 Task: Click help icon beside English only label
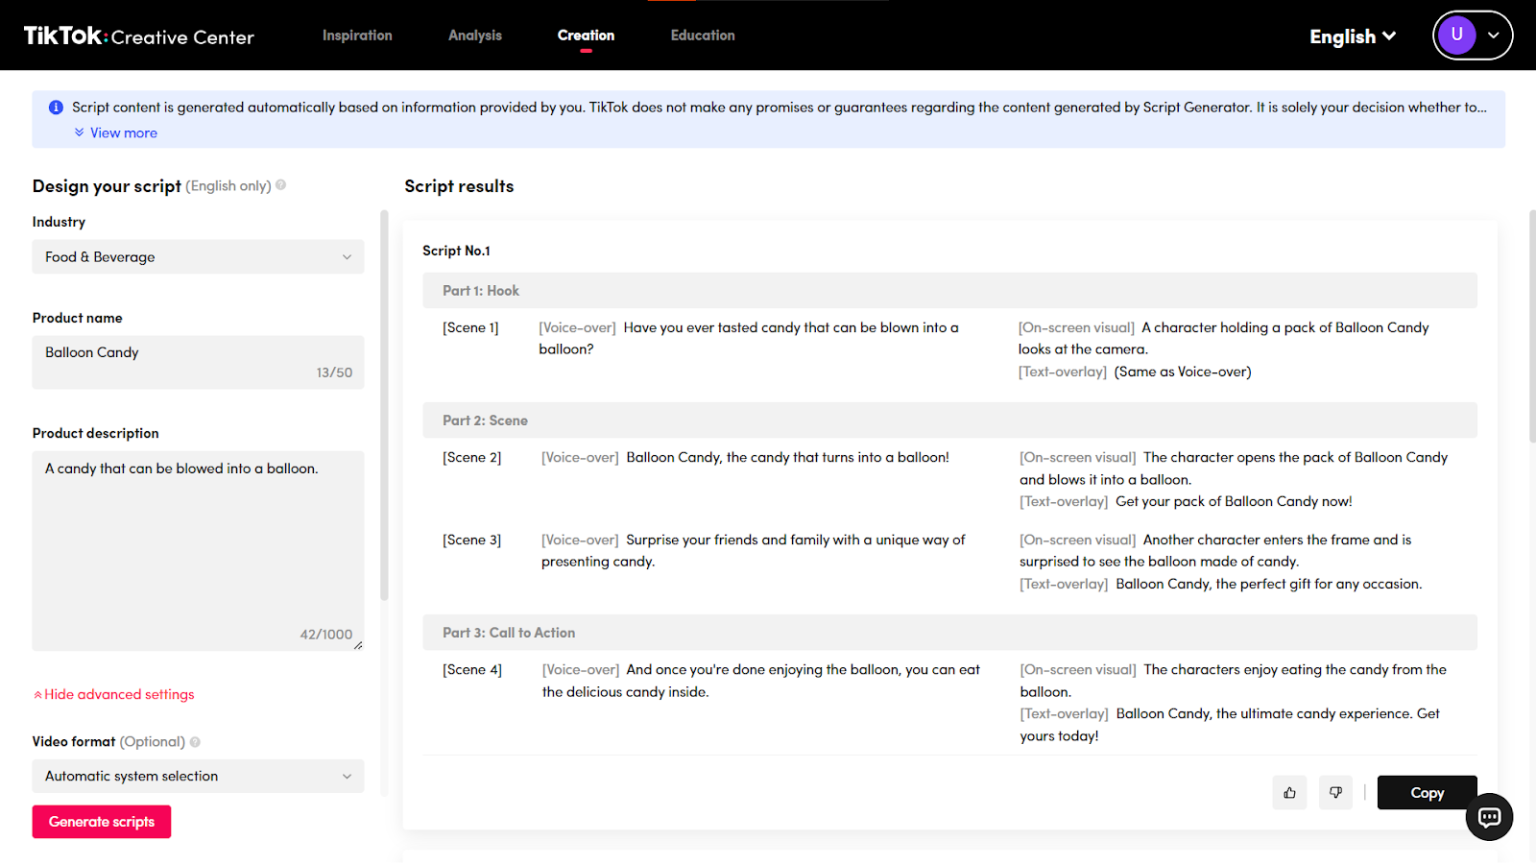point(281,185)
